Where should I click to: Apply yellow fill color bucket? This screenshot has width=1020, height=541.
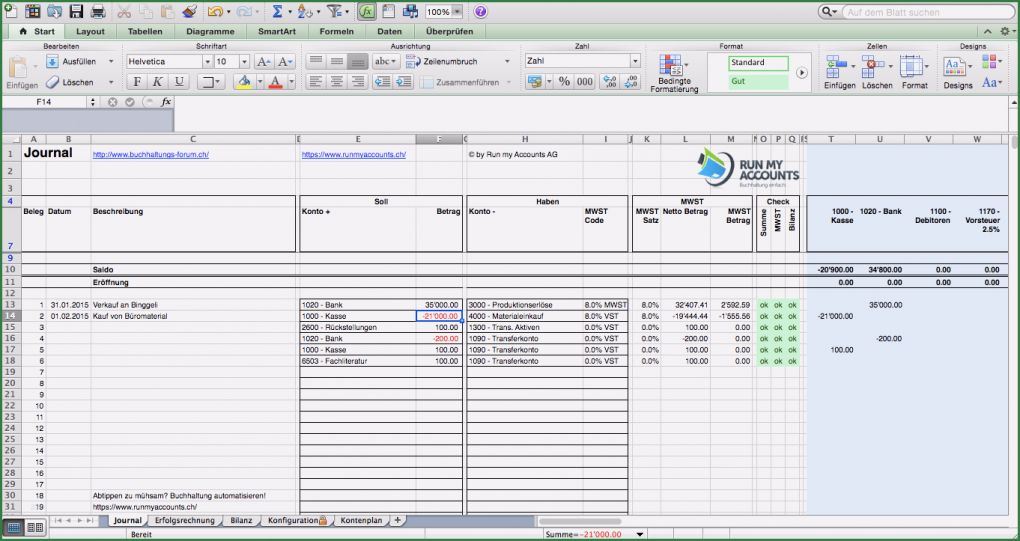245,82
